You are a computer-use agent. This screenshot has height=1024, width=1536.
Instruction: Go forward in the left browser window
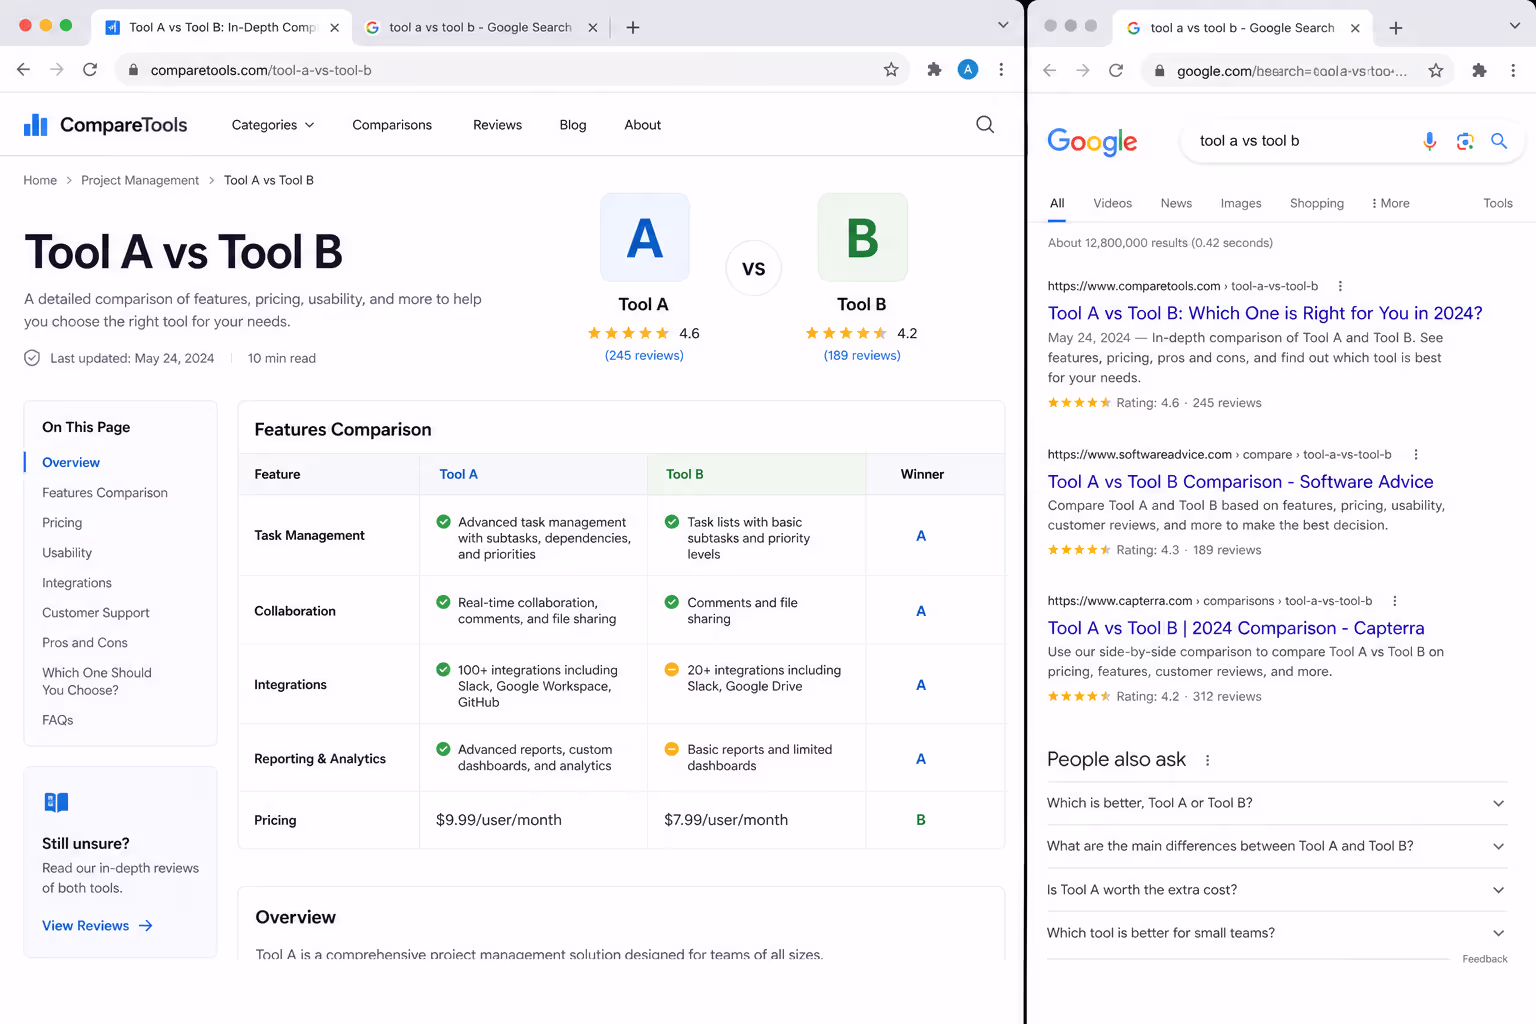(57, 70)
